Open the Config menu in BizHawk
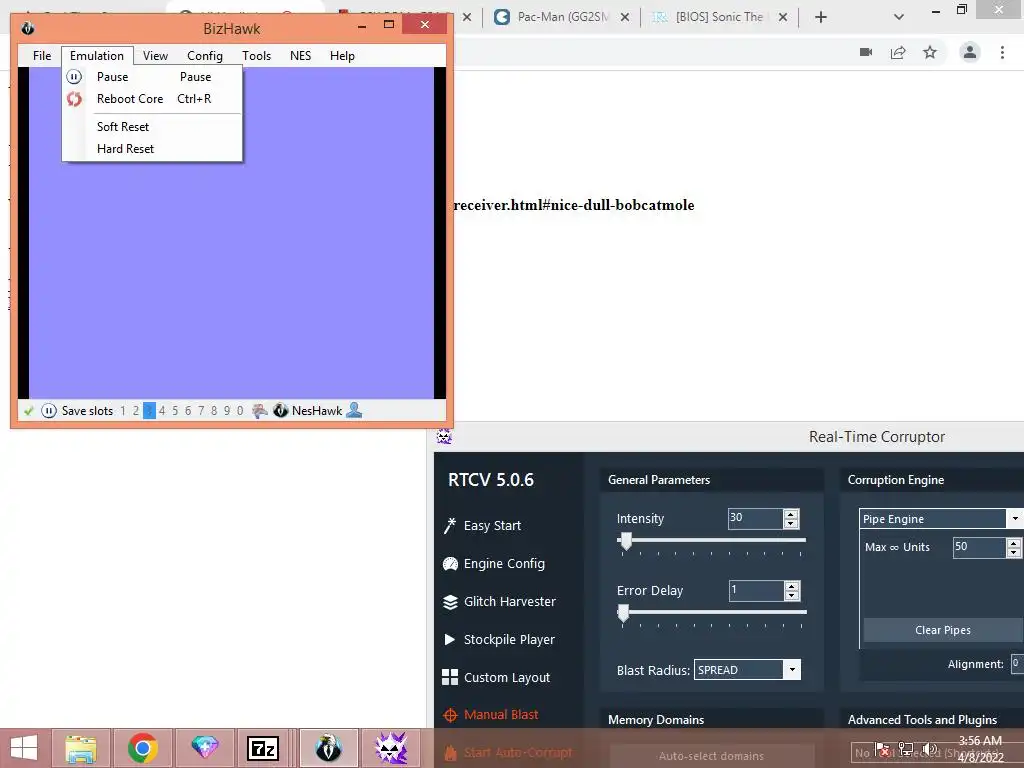 tap(205, 56)
